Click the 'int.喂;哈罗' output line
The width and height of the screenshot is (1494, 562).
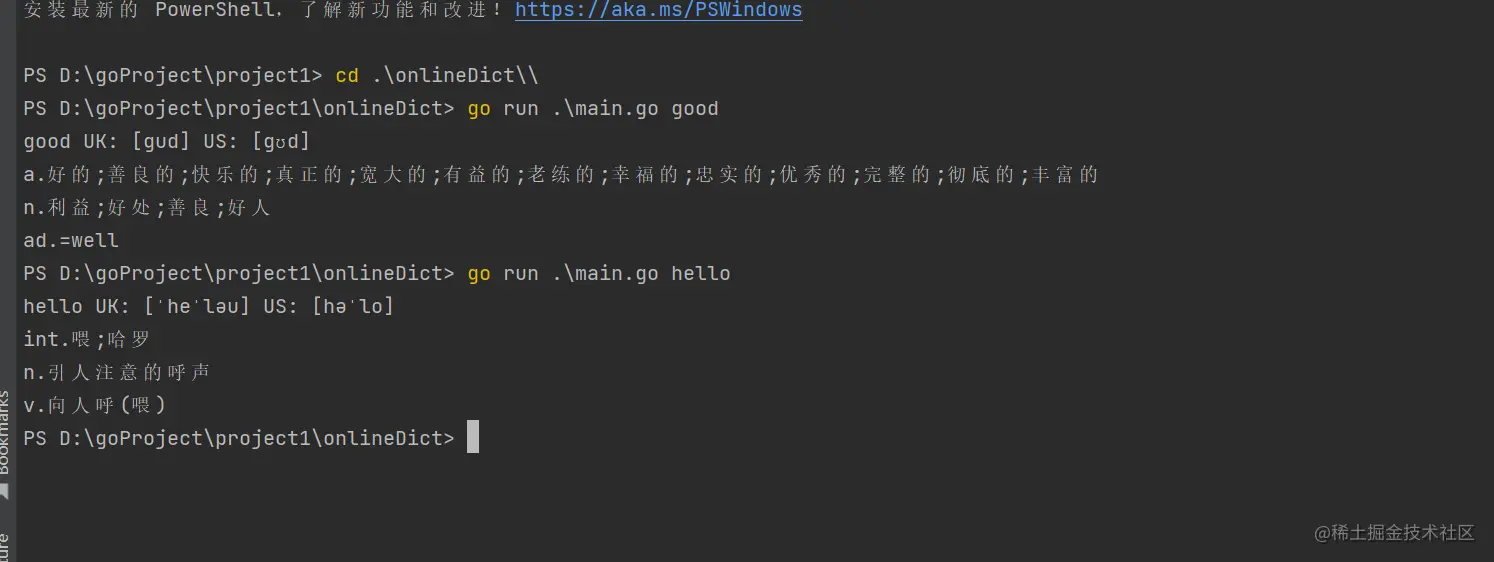87,340
